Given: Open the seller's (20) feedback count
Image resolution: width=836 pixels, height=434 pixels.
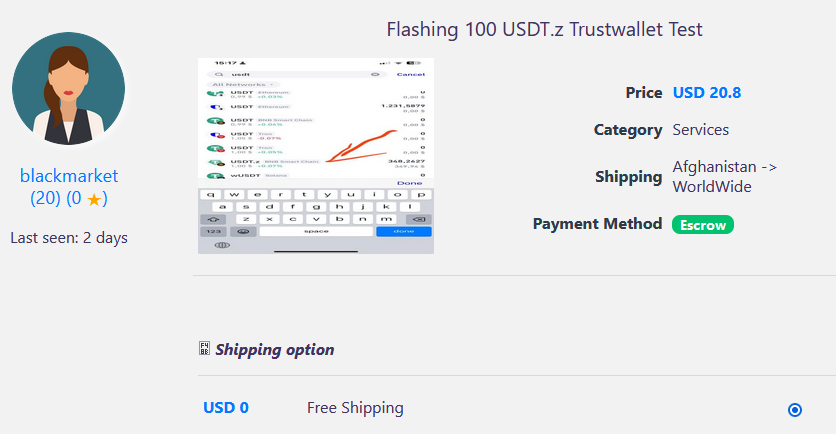Looking at the screenshot, I should coord(45,198).
